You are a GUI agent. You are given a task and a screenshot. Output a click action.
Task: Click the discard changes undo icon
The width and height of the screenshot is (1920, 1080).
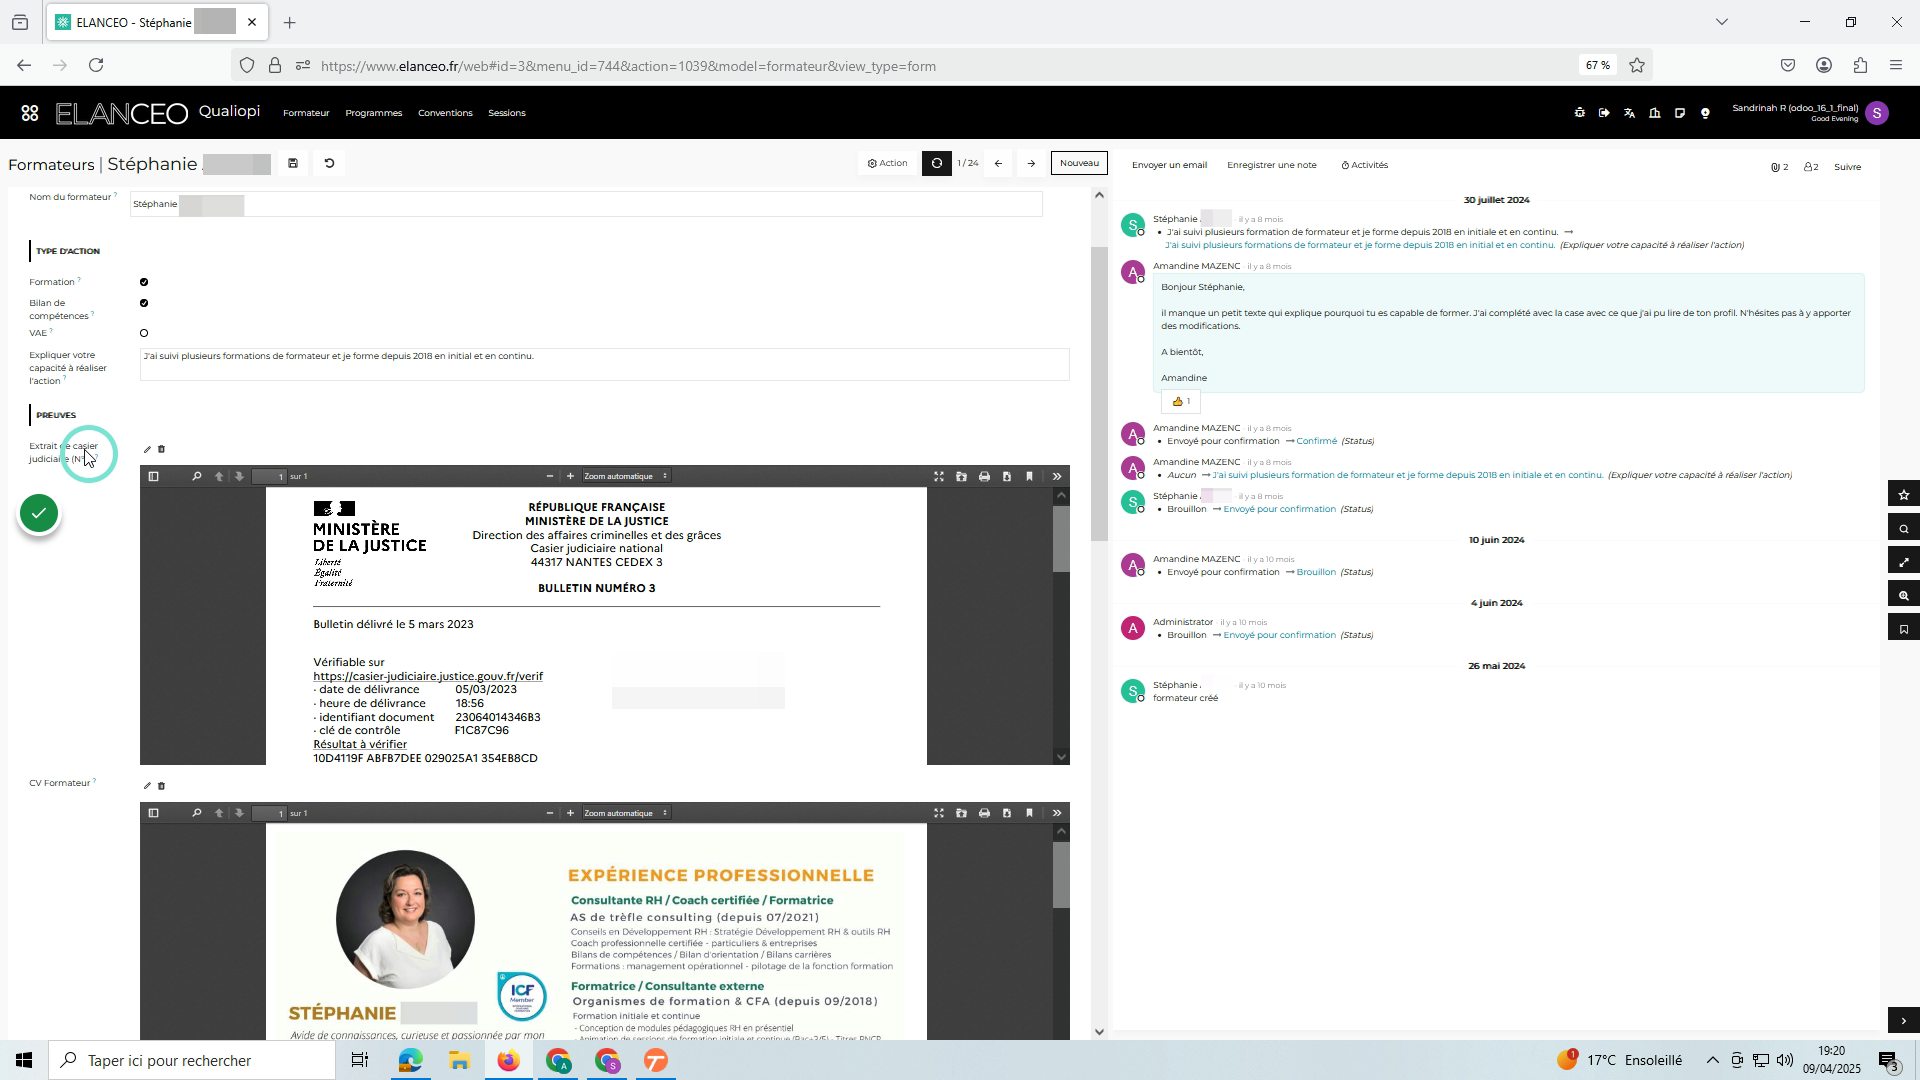[329, 163]
